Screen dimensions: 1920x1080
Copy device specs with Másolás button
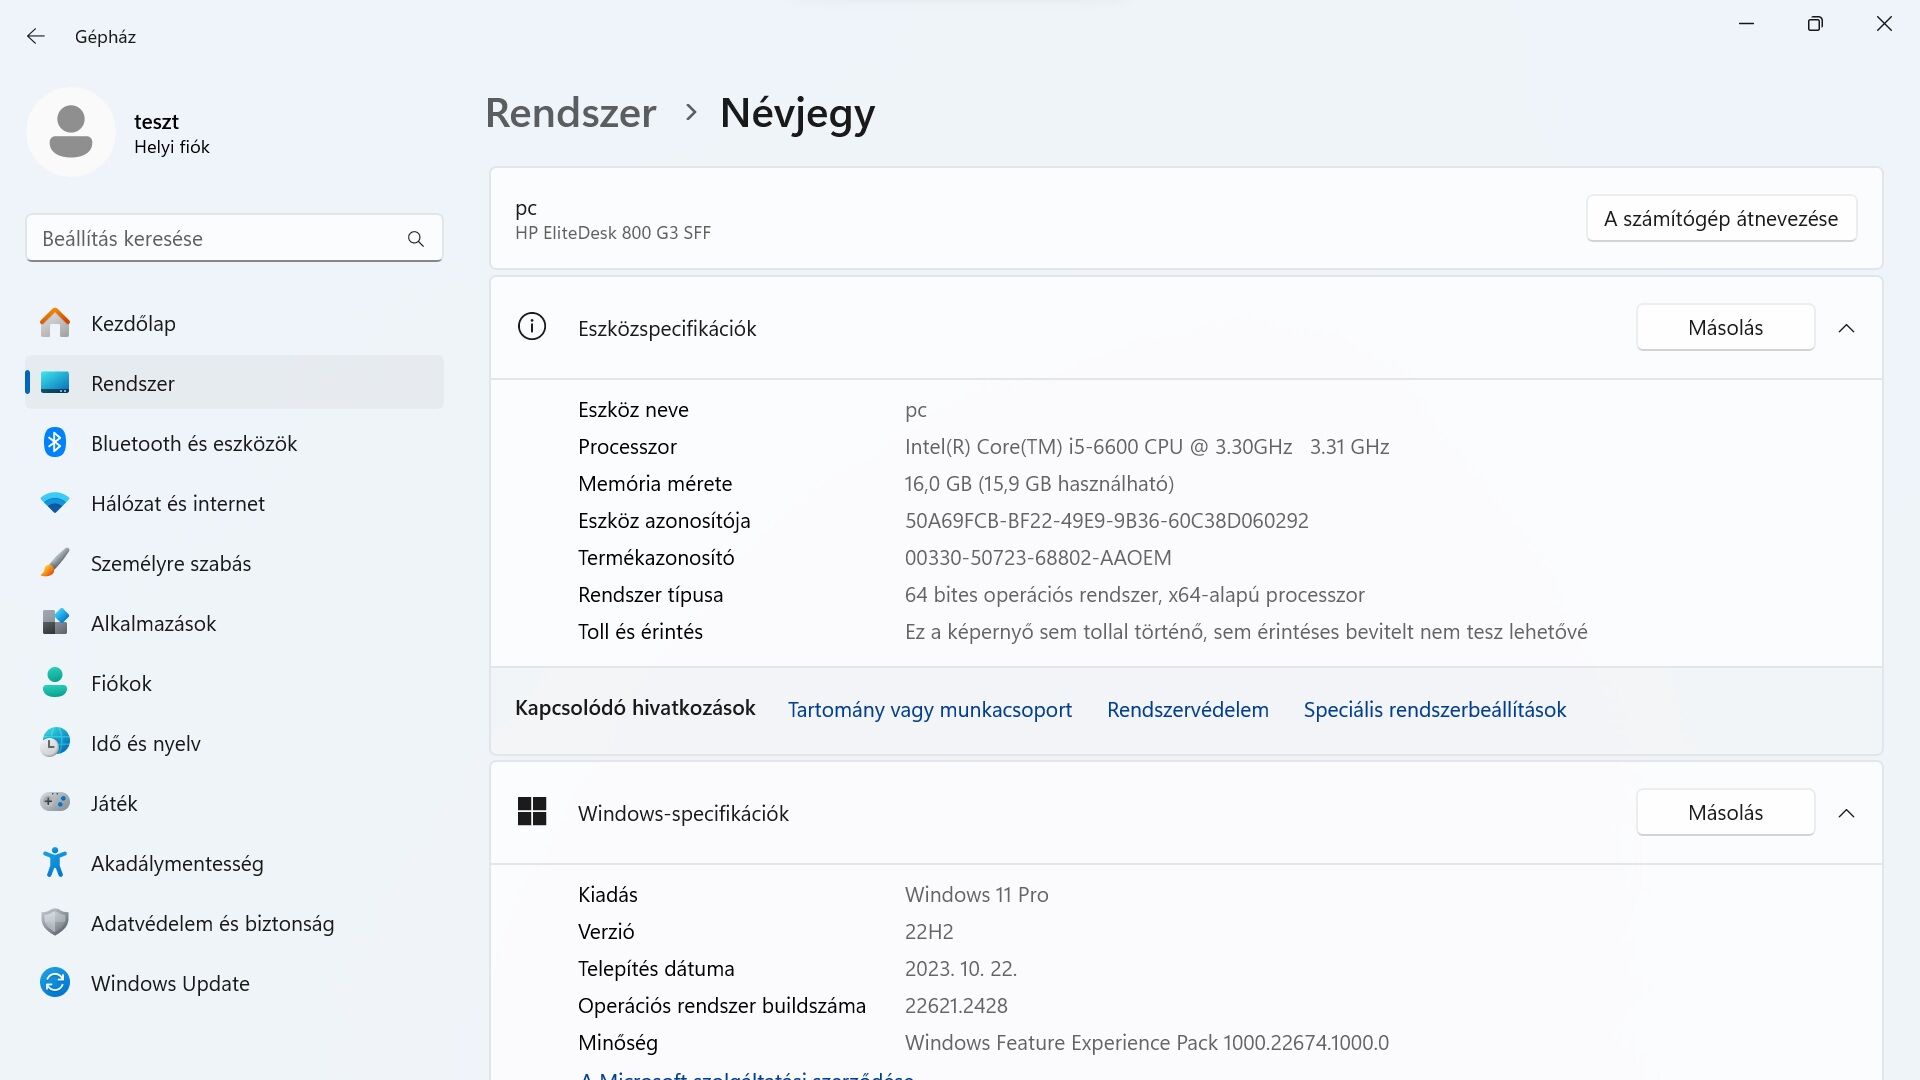(x=1725, y=328)
